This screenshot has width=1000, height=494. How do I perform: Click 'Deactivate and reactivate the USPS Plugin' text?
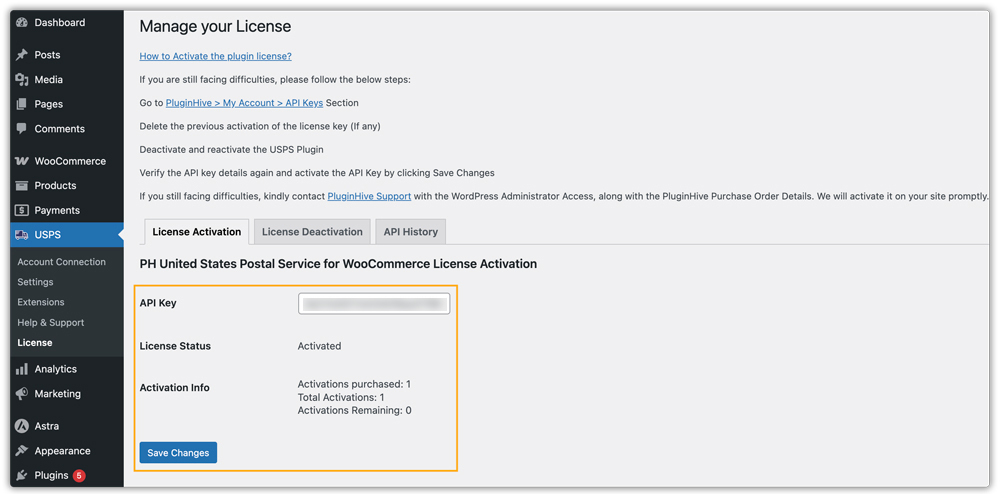pos(232,150)
